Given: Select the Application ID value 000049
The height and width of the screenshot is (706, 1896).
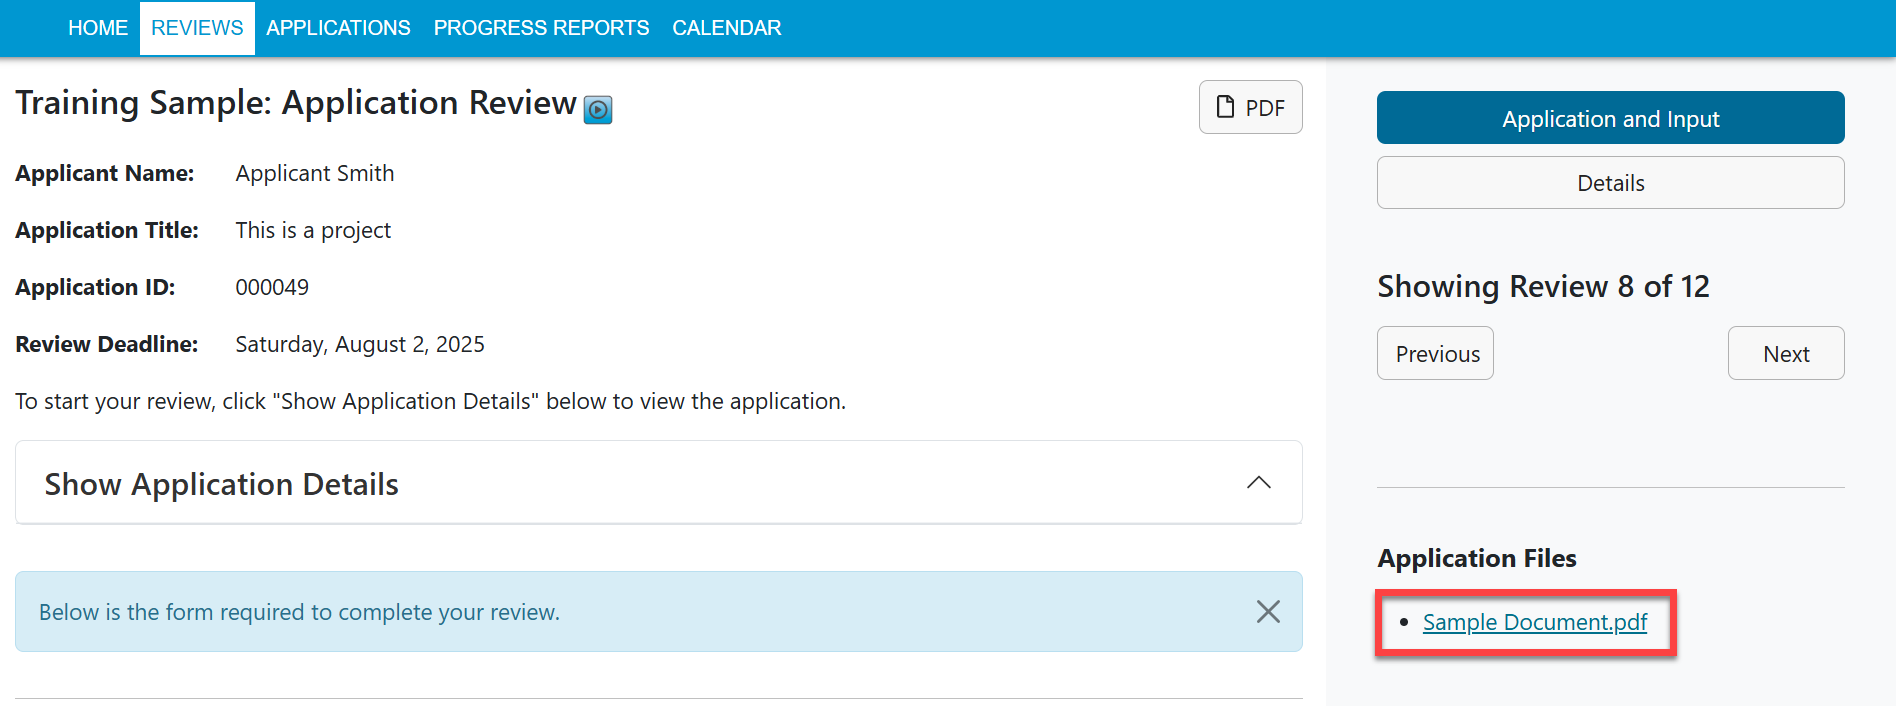Looking at the screenshot, I should point(272,288).
